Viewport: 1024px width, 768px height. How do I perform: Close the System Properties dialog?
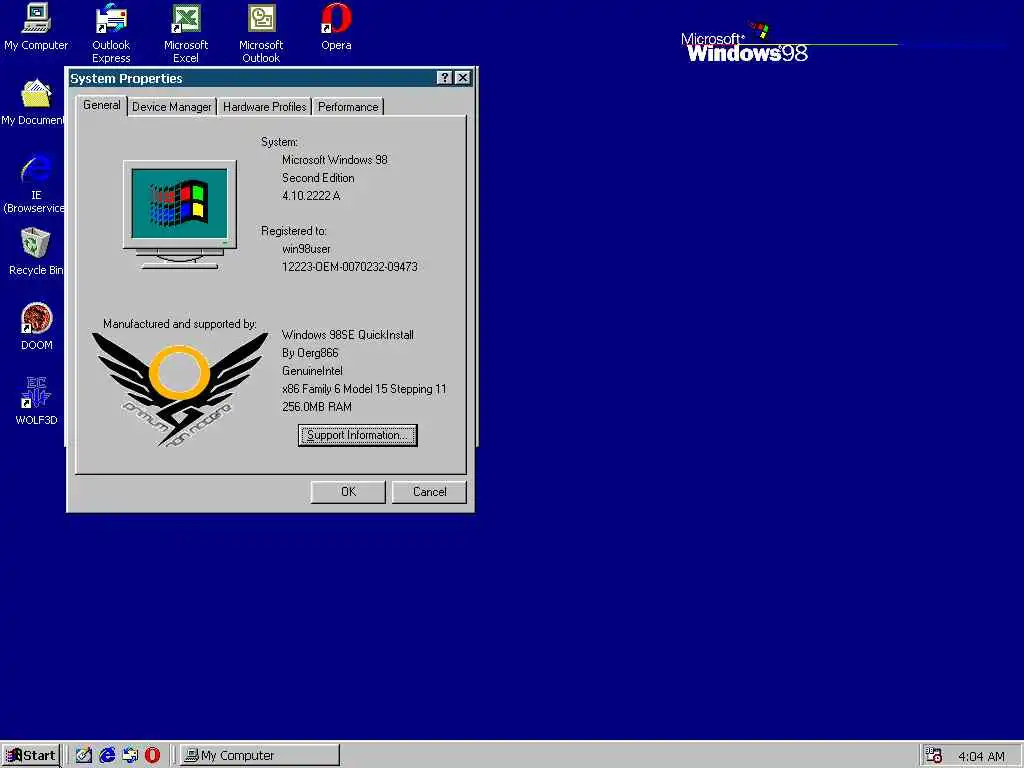462,78
